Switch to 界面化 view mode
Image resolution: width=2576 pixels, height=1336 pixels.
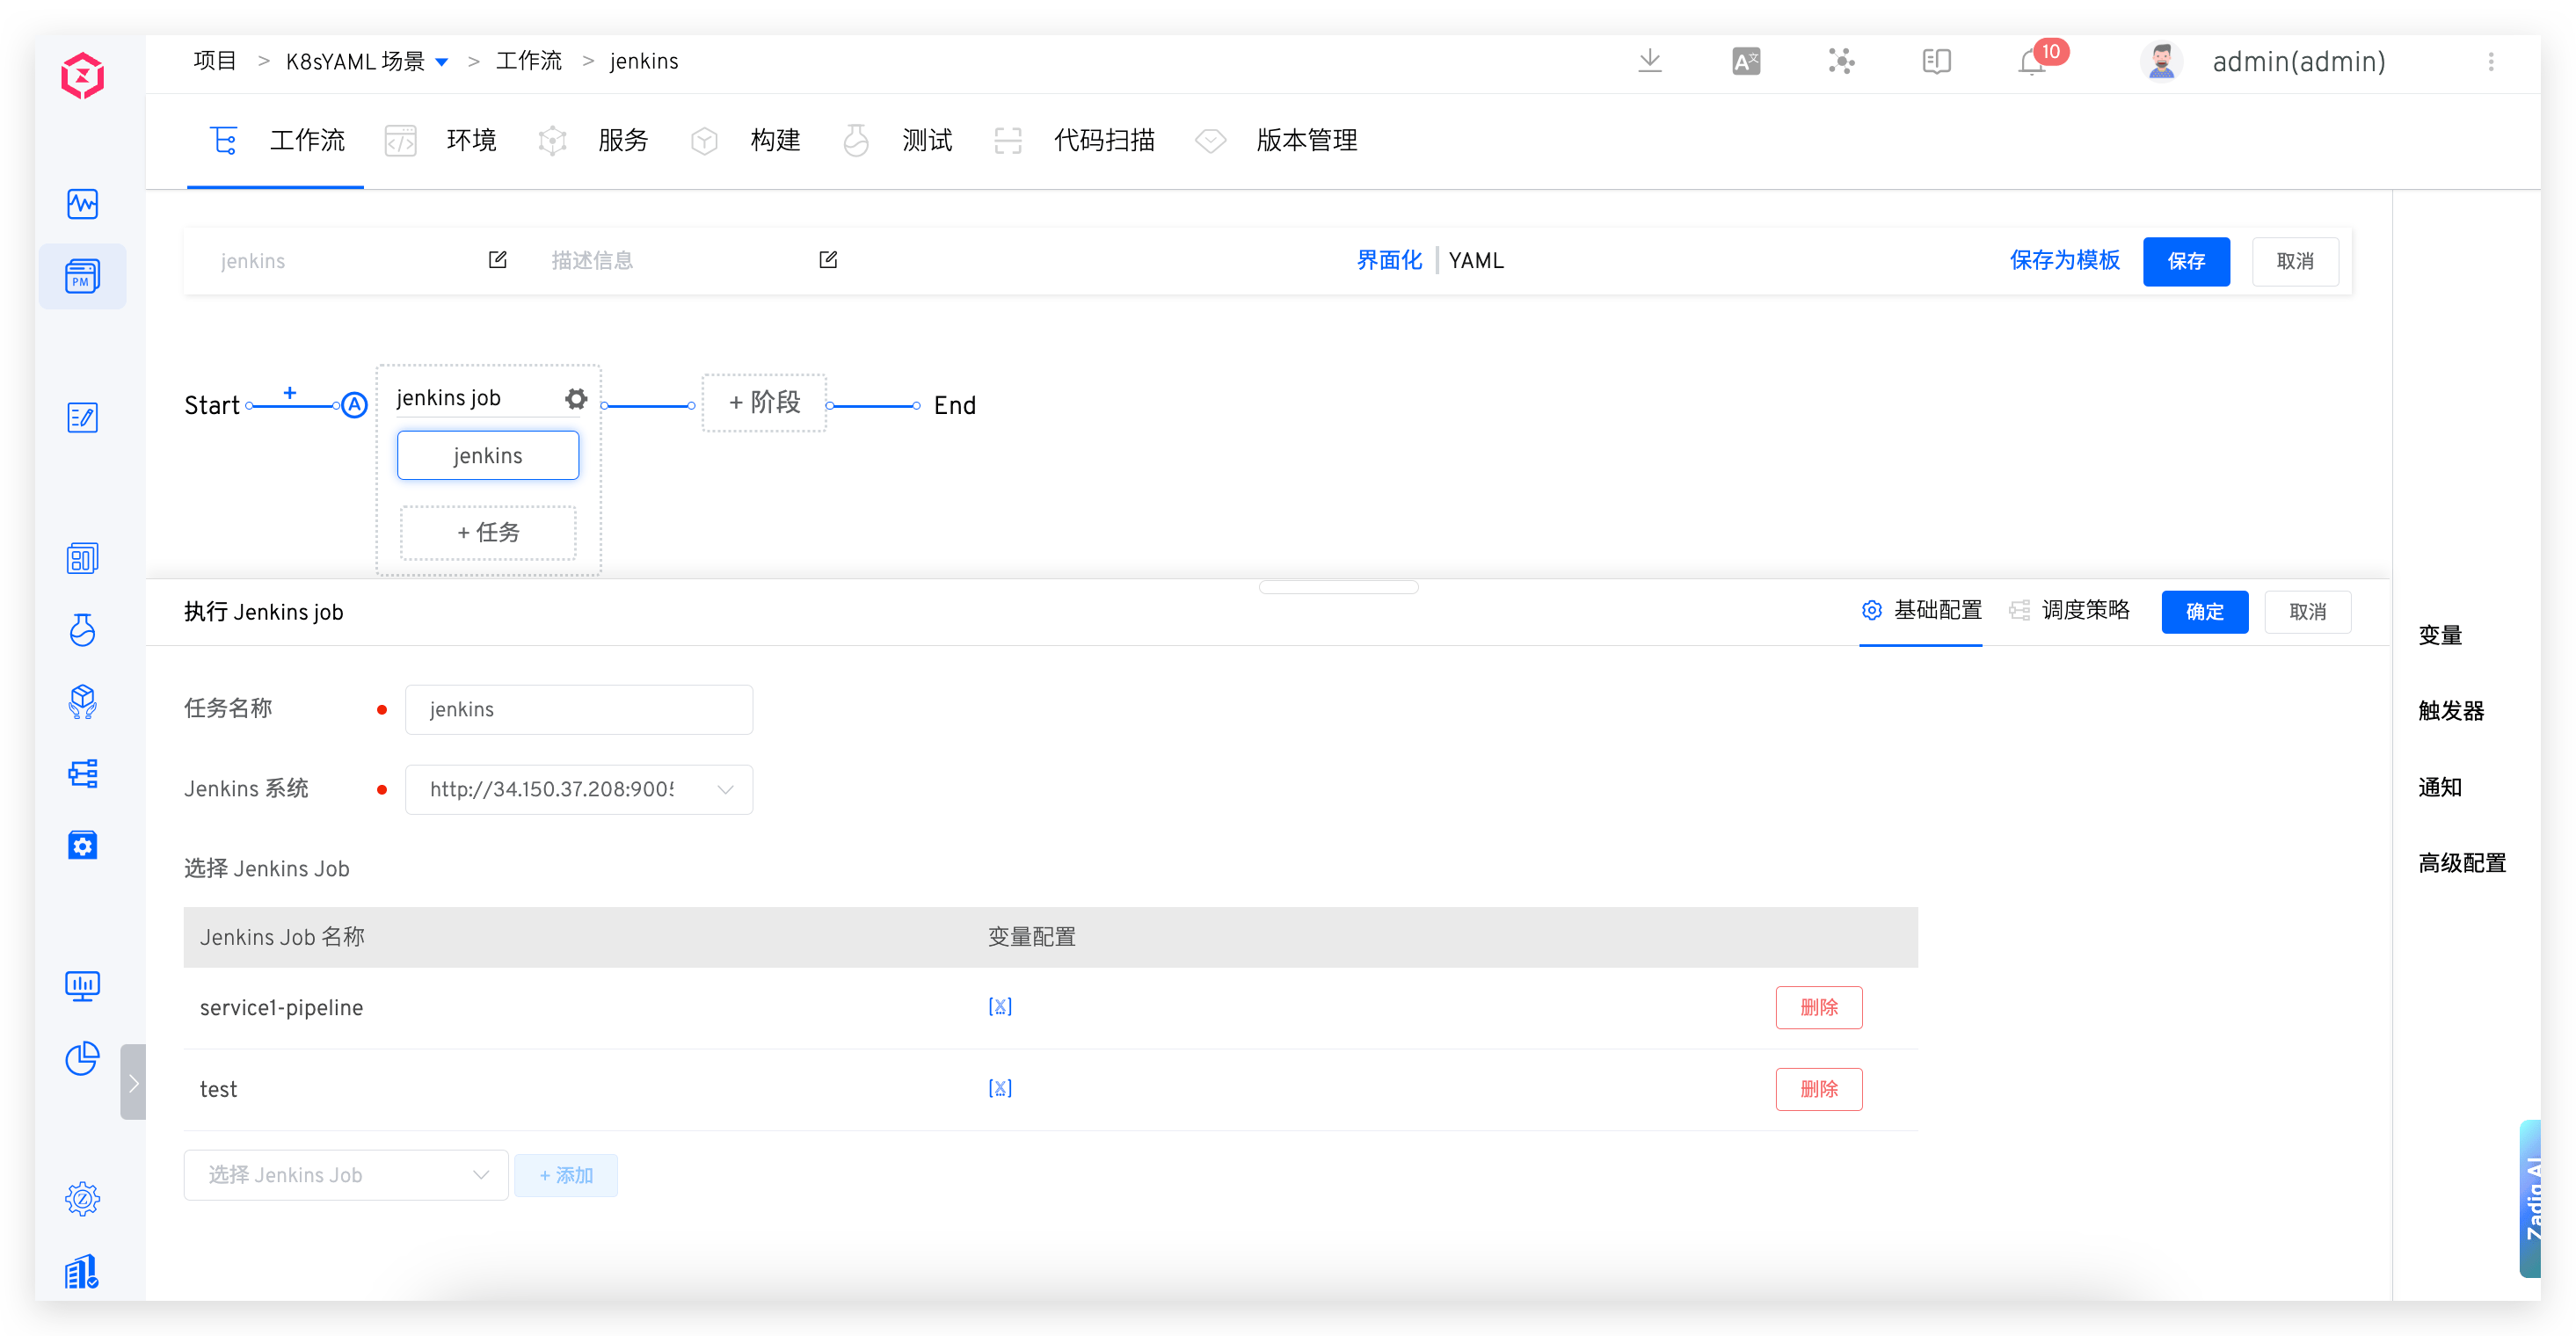coord(1389,261)
